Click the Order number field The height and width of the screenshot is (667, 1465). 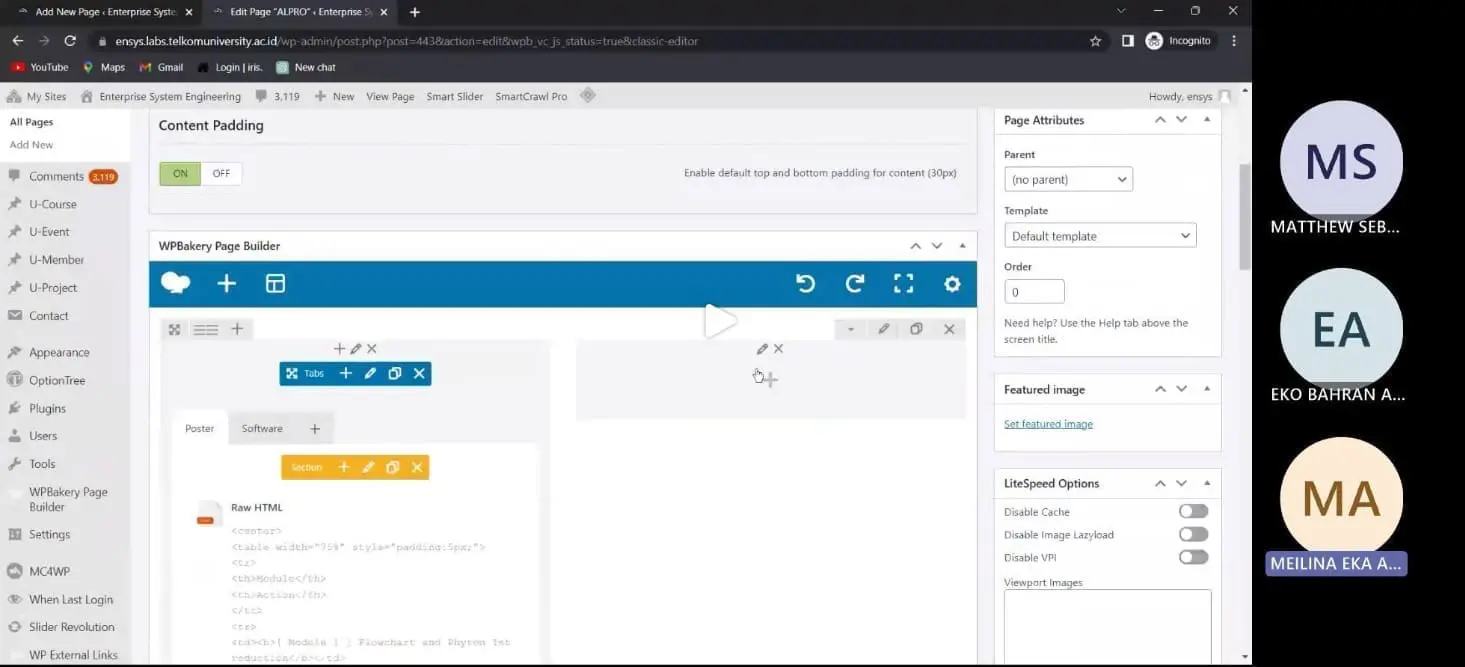point(1034,292)
